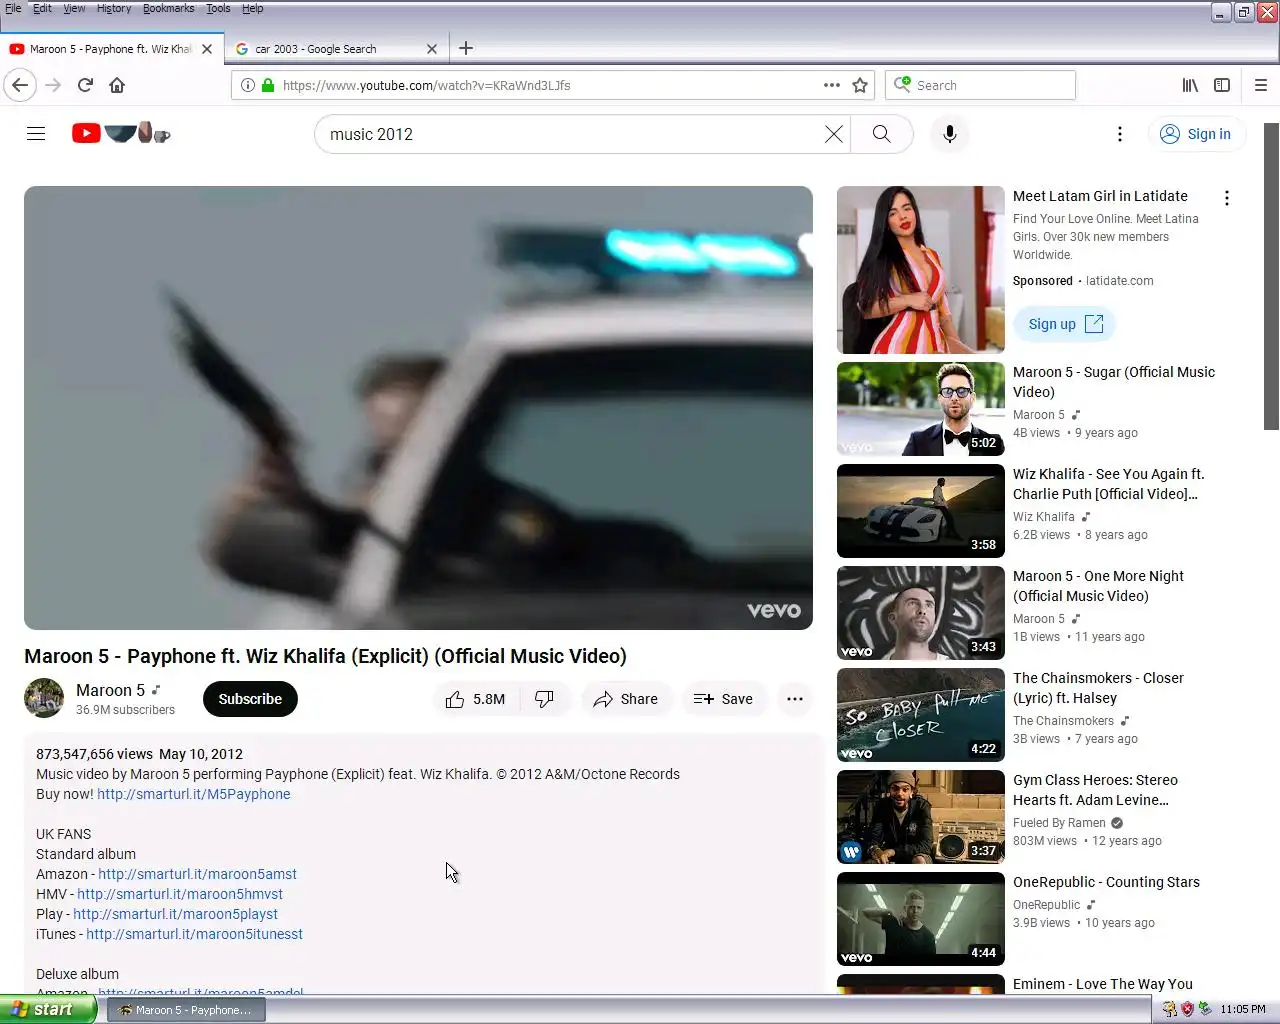Close the car 2003 Google Search tab
This screenshot has width=1280, height=1024.
[x=432, y=48]
